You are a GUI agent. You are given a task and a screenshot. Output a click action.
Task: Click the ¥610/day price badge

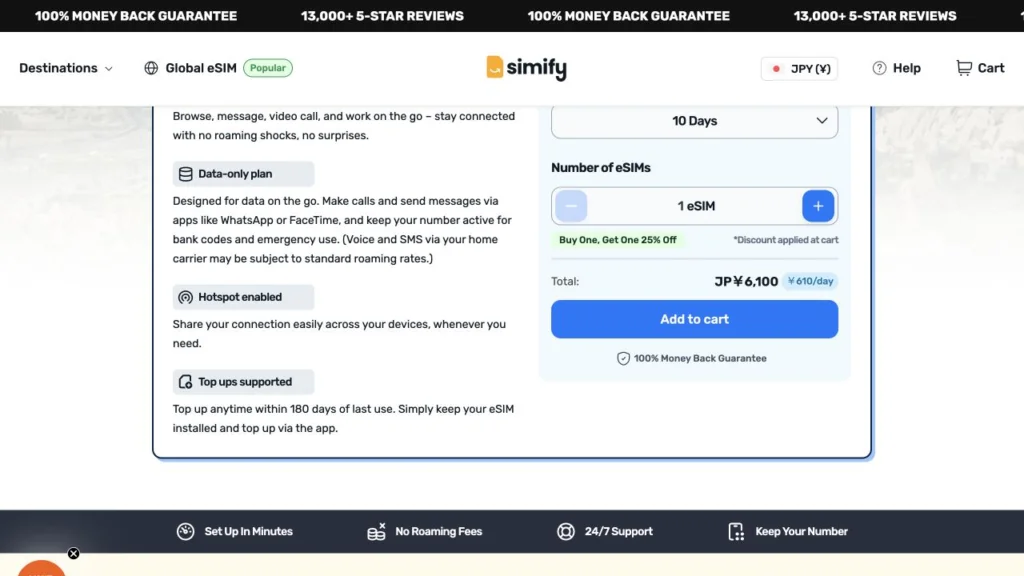point(810,281)
